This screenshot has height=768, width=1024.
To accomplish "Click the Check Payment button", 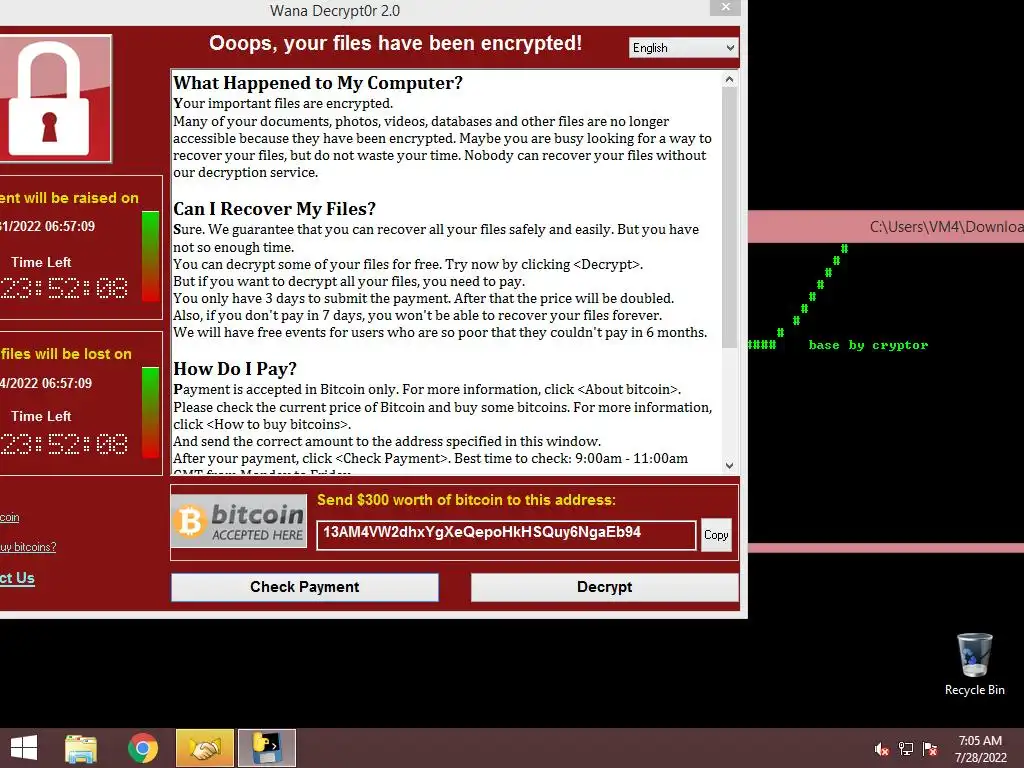I will (305, 587).
